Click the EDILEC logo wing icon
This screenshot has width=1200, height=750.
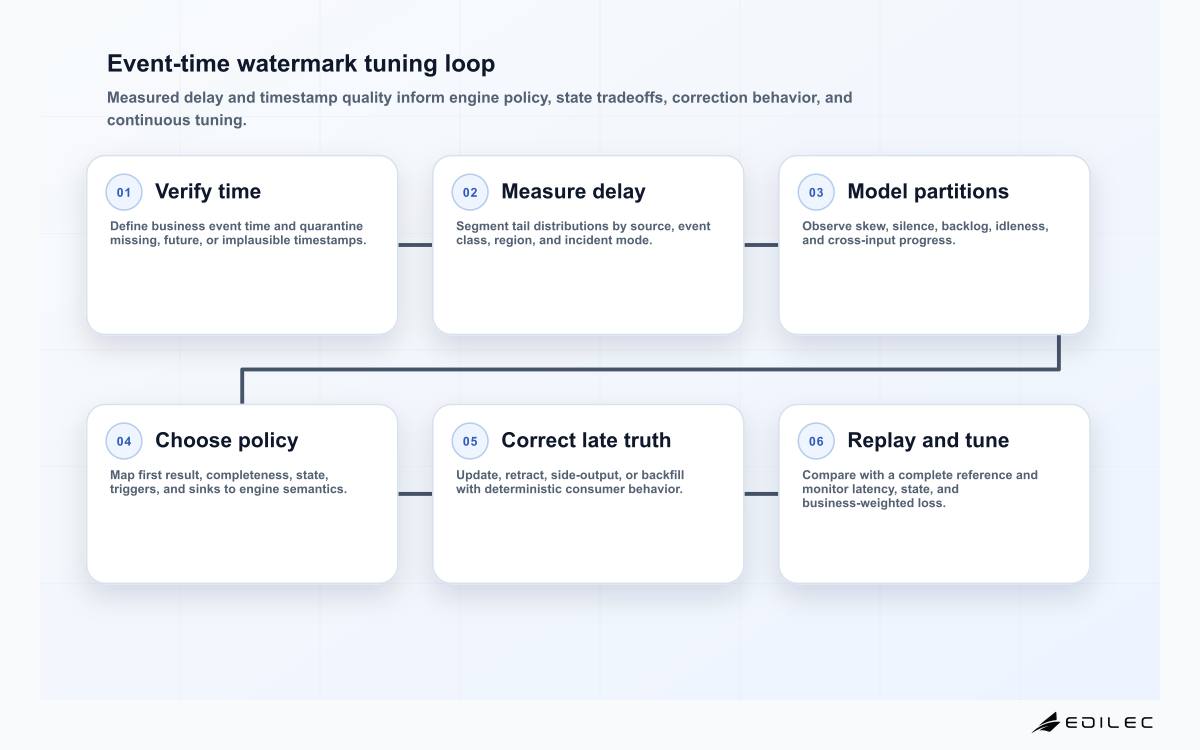click(x=1046, y=722)
